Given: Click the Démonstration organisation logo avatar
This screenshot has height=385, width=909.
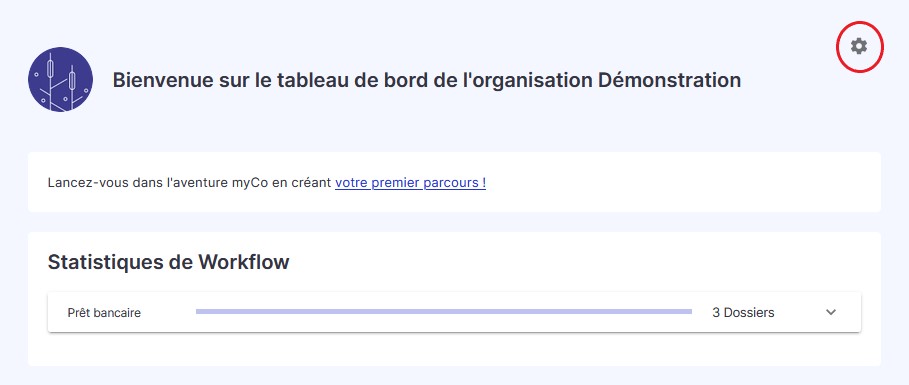Looking at the screenshot, I should tap(60, 79).
